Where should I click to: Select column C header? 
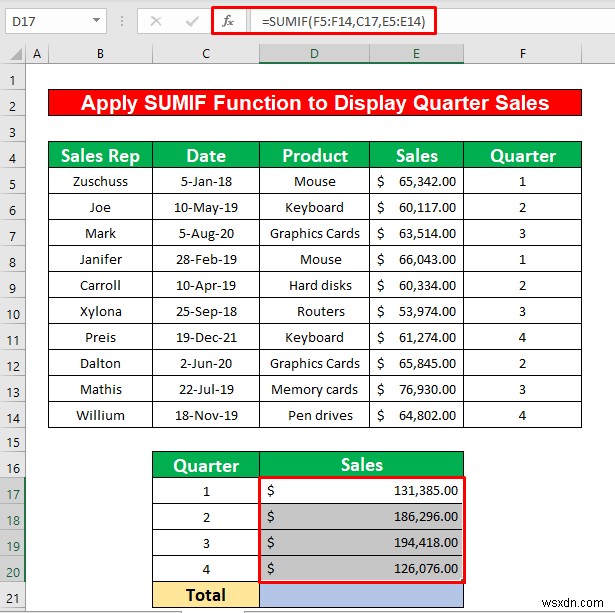pyautogui.click(x=206, y=54)
